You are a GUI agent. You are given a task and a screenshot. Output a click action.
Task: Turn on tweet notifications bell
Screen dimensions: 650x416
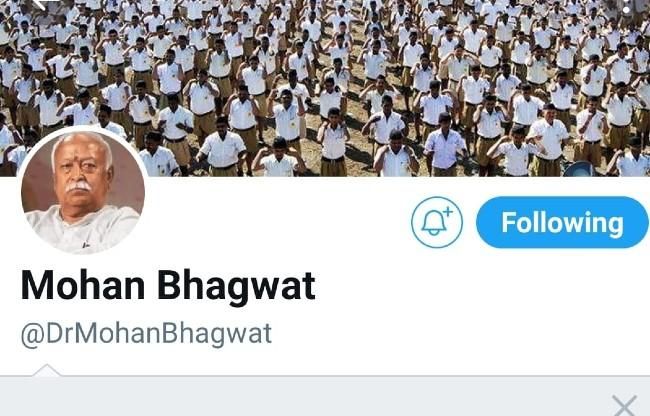coord(437,223)
